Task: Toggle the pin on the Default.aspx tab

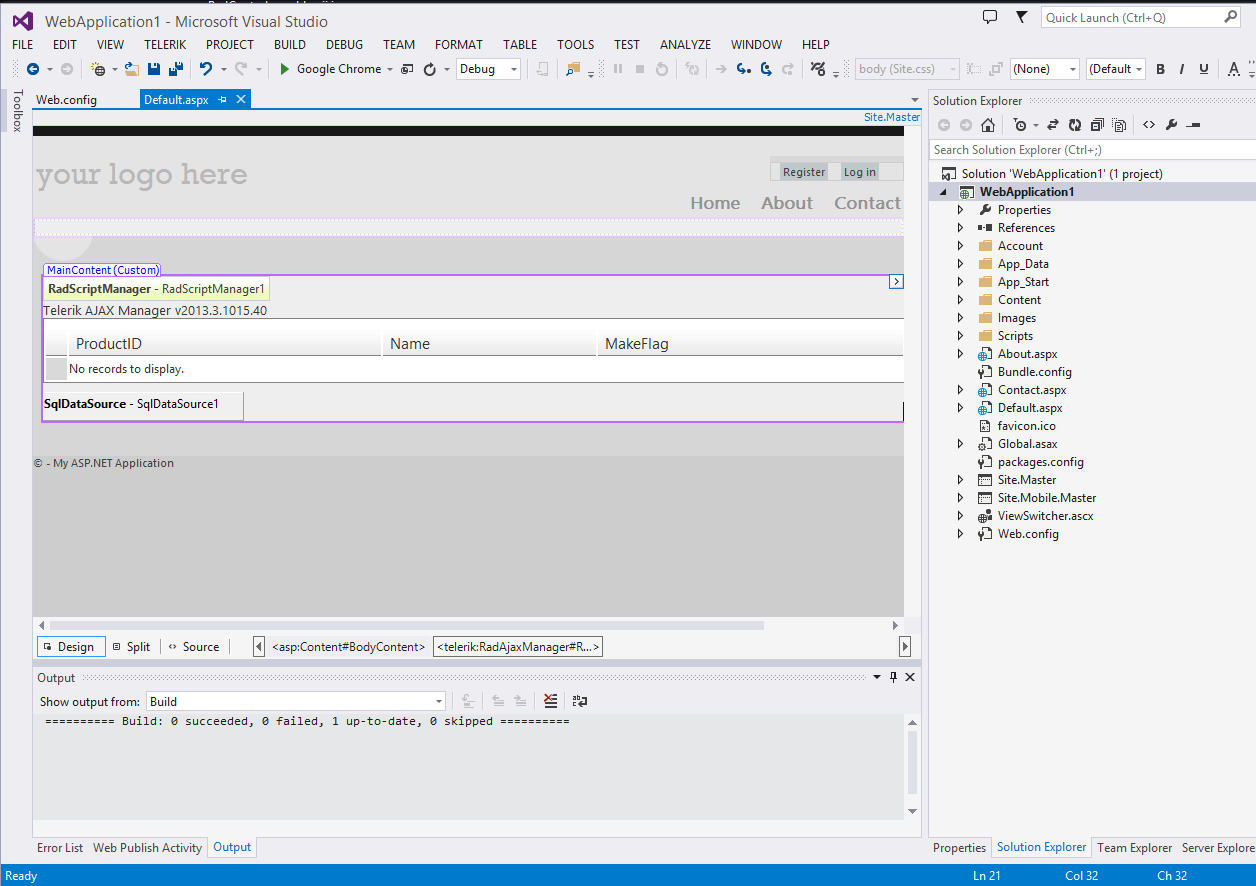Action: point(222,100)
